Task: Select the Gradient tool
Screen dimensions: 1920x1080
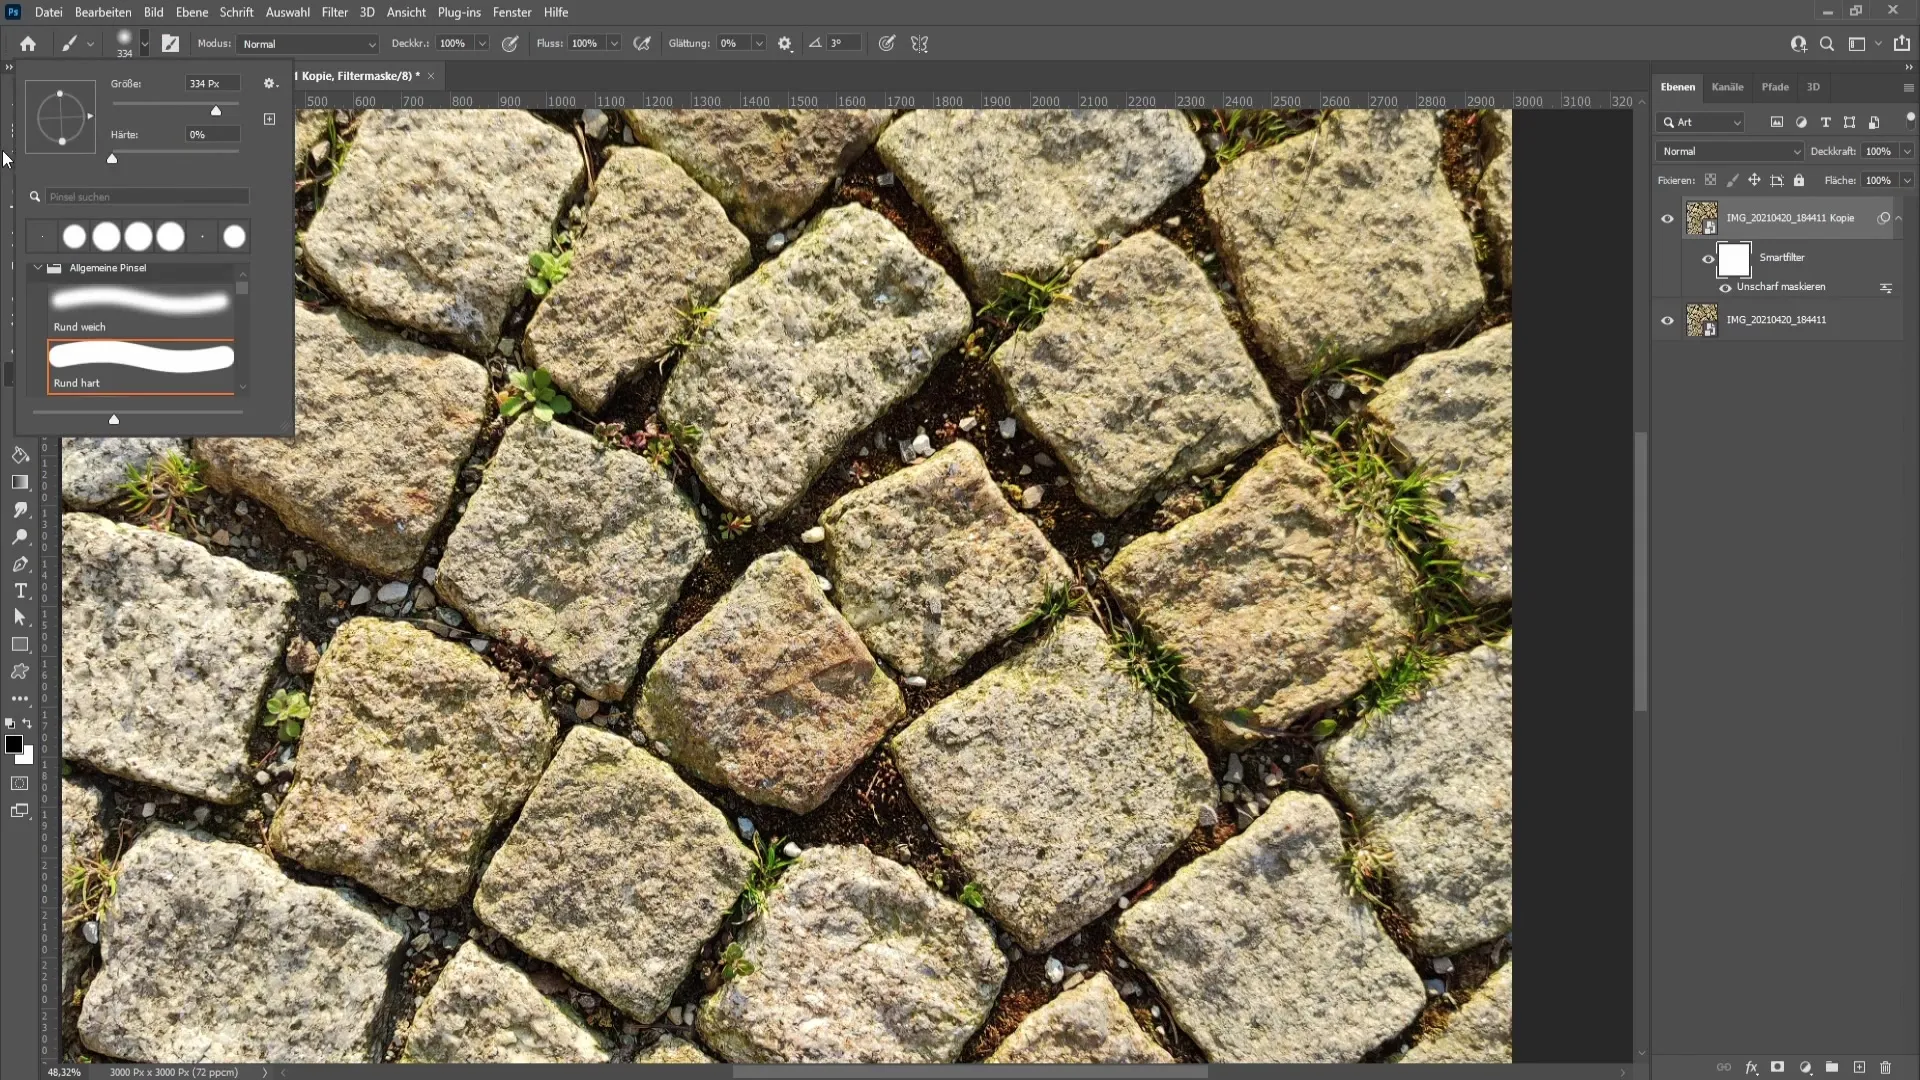Action: coord(20,481)
